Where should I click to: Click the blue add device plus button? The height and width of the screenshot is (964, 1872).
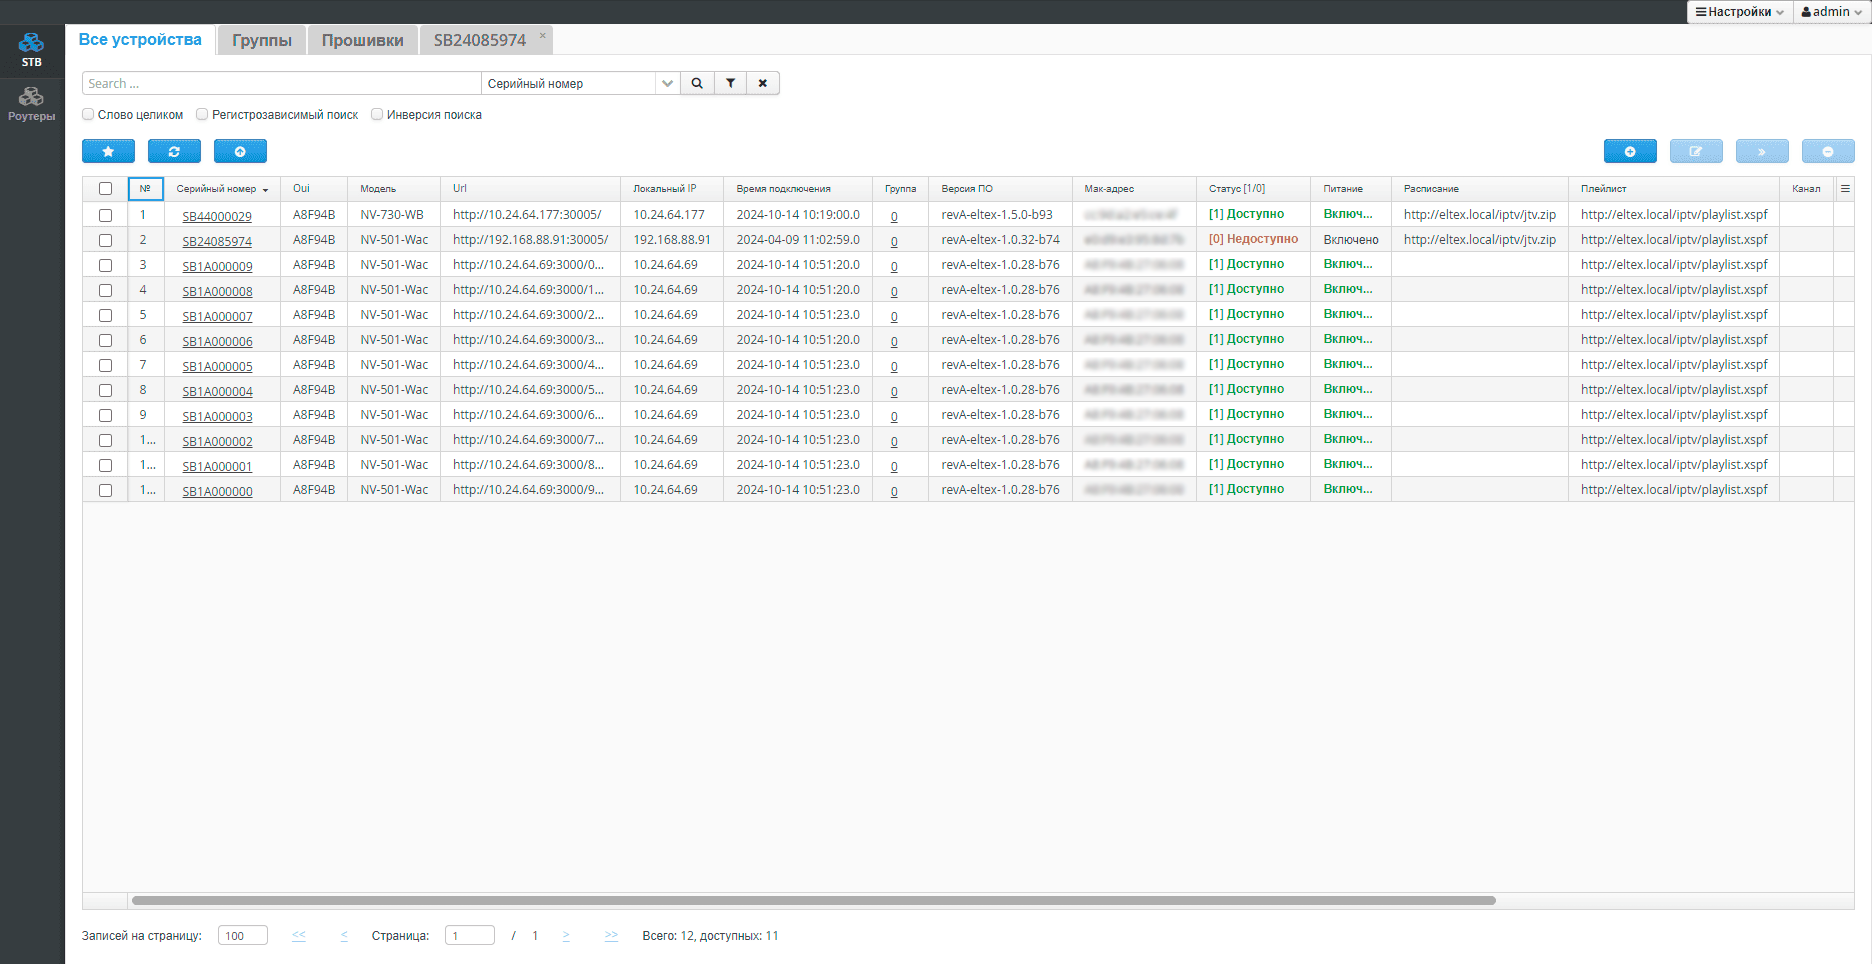1630,151
